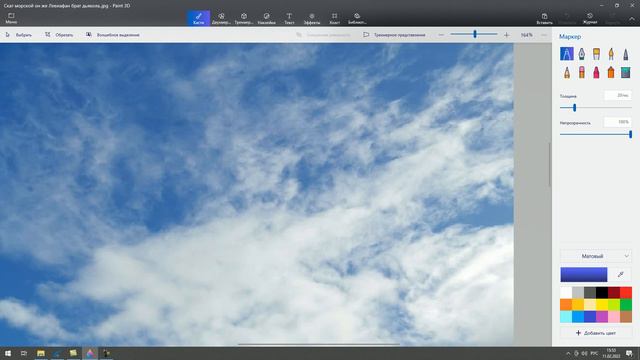This screenshot has width=640, height=360.
Task: Open File Explorer from the taskbar
Action: [x=40, y=353]
